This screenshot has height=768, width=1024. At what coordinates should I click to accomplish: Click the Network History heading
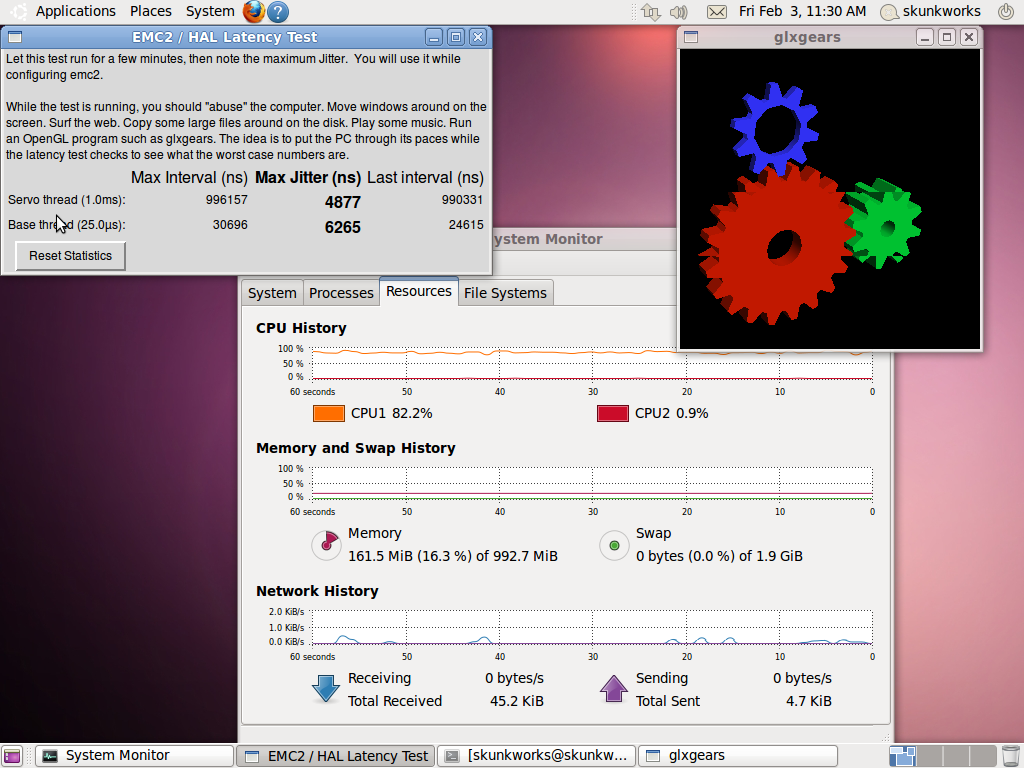point(317,591)
